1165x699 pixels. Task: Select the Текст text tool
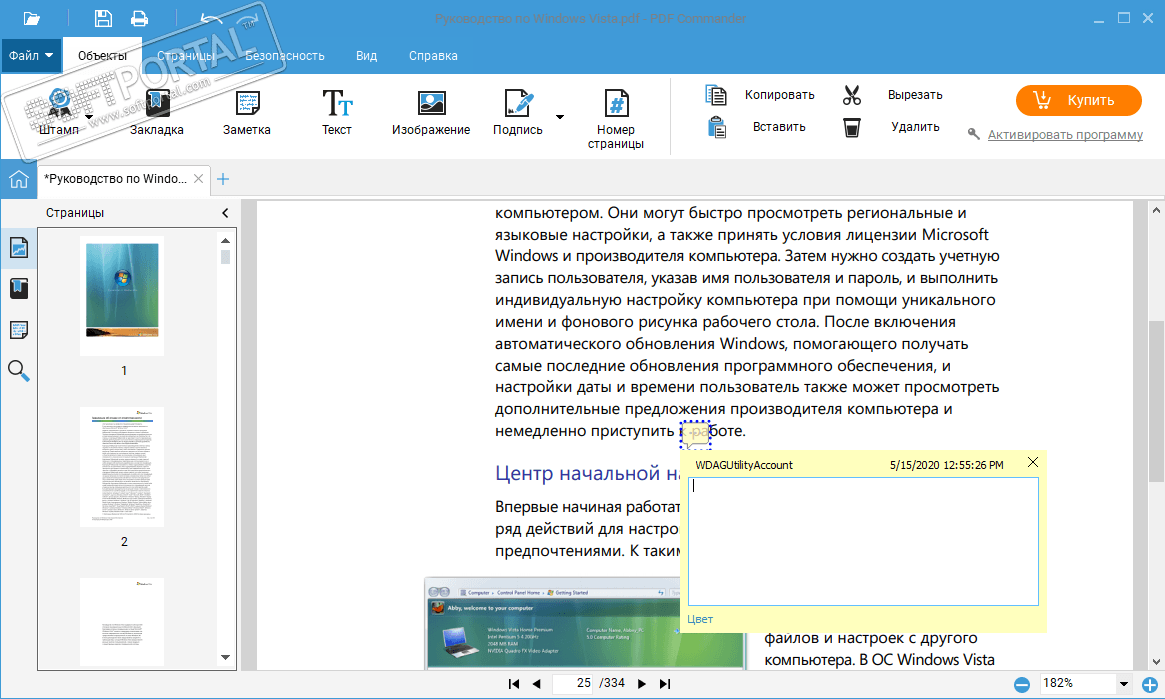coord(337,111)
